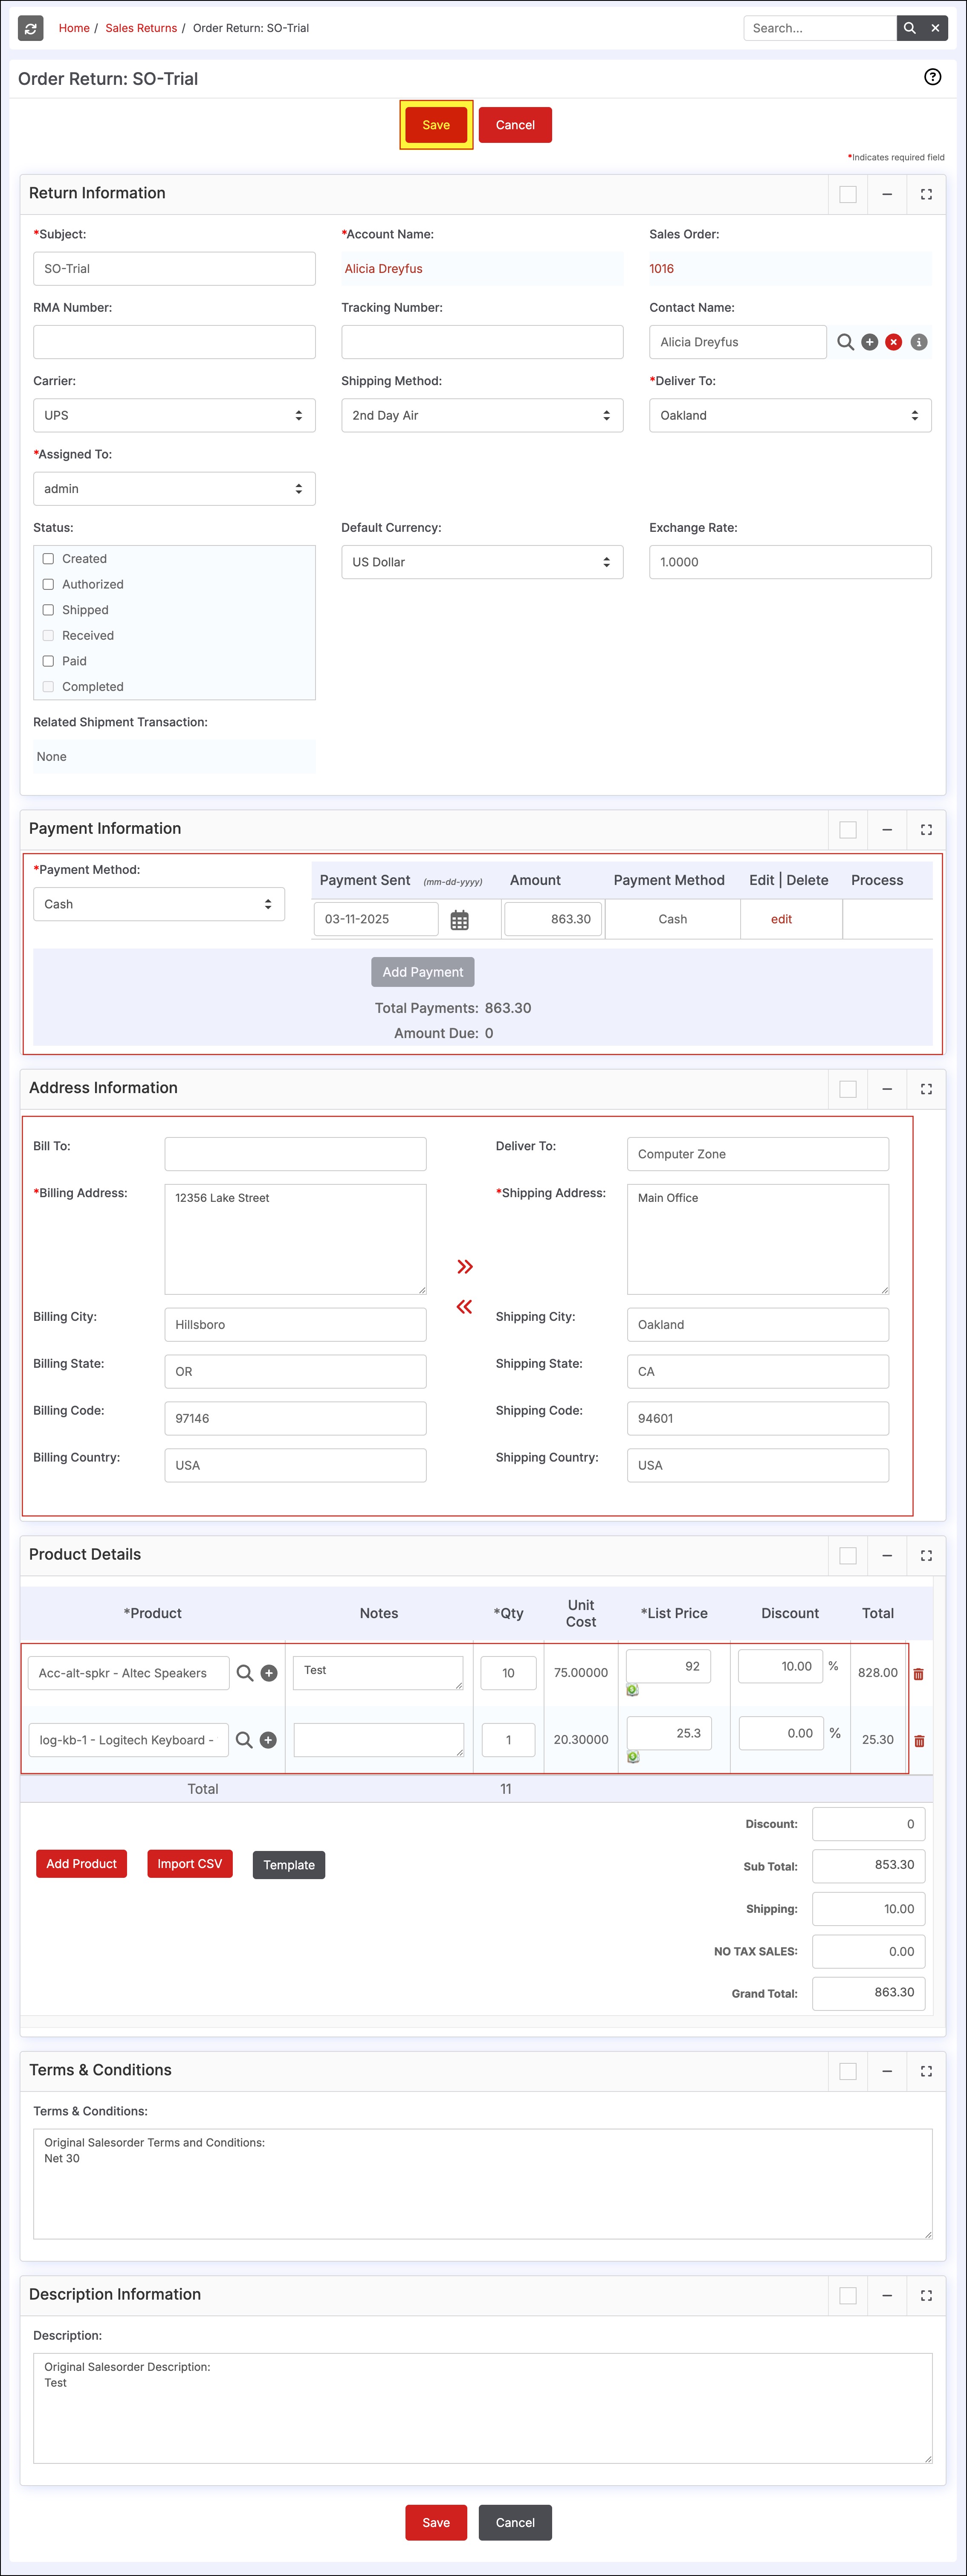This screenshot has height=2576, width=967.
Task: Open Payment Method dropdown showing Cash
Action: tap(159, 904)
